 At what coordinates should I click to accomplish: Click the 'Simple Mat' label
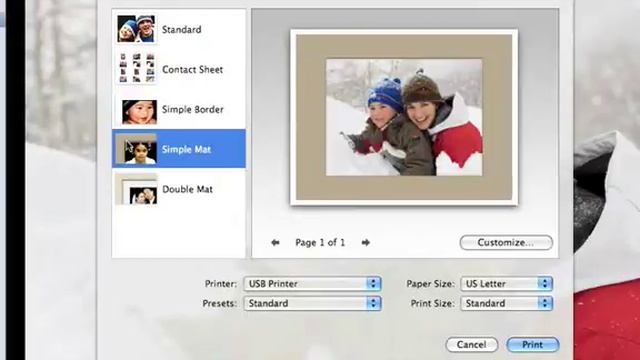[187, 149]
